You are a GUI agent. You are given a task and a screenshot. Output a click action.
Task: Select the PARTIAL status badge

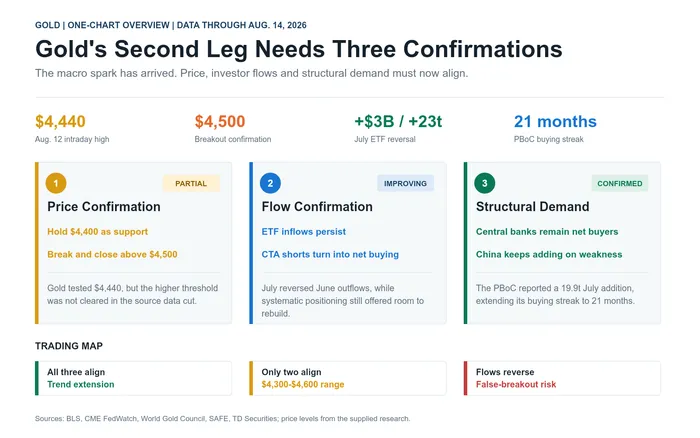pyautogui.click(x=191, y=184)
